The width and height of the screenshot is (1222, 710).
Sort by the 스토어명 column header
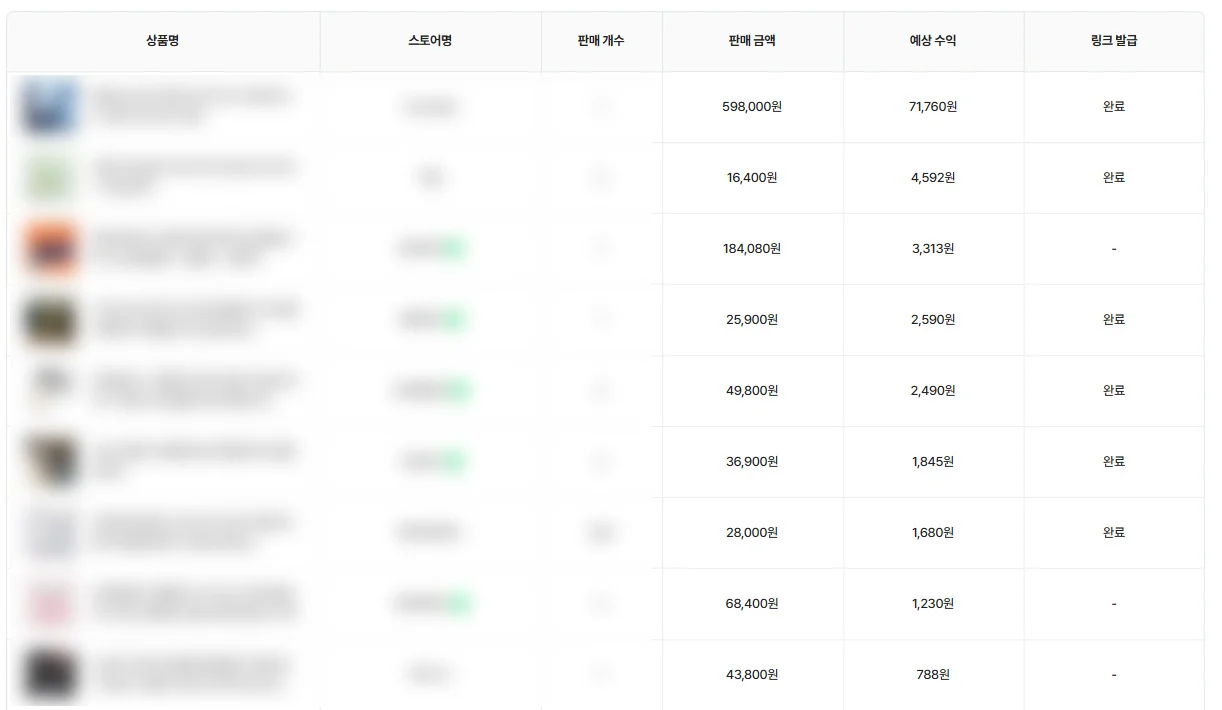coord(430,41)
